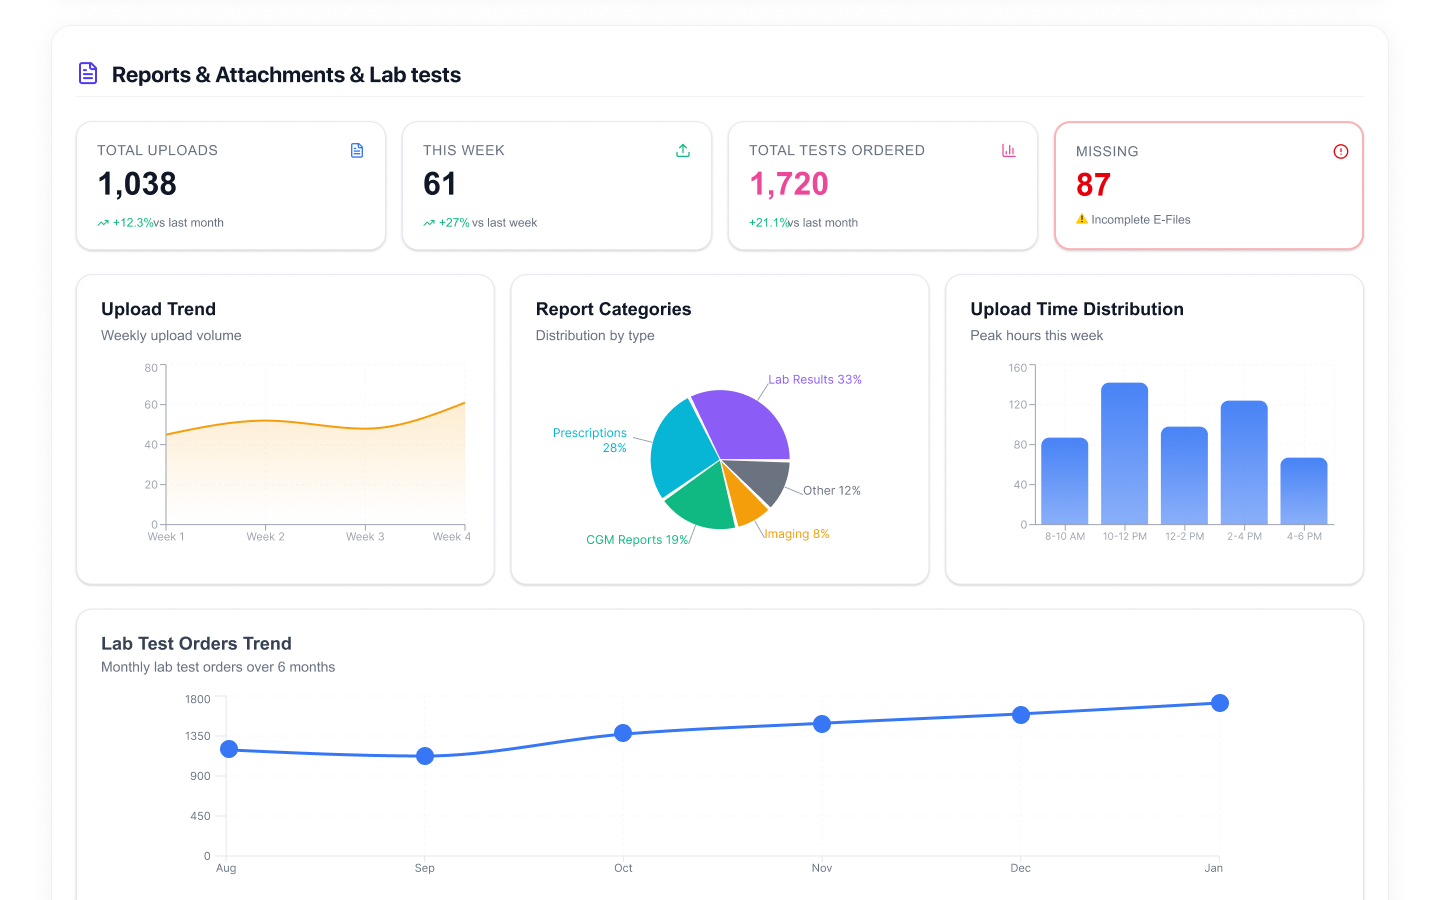Click the 2-4 PM bar in Upload Time Distribution
Image resolution: width=1440 pixels, height=900 pixels.
pyautogui.click(x=1245, y=462)
